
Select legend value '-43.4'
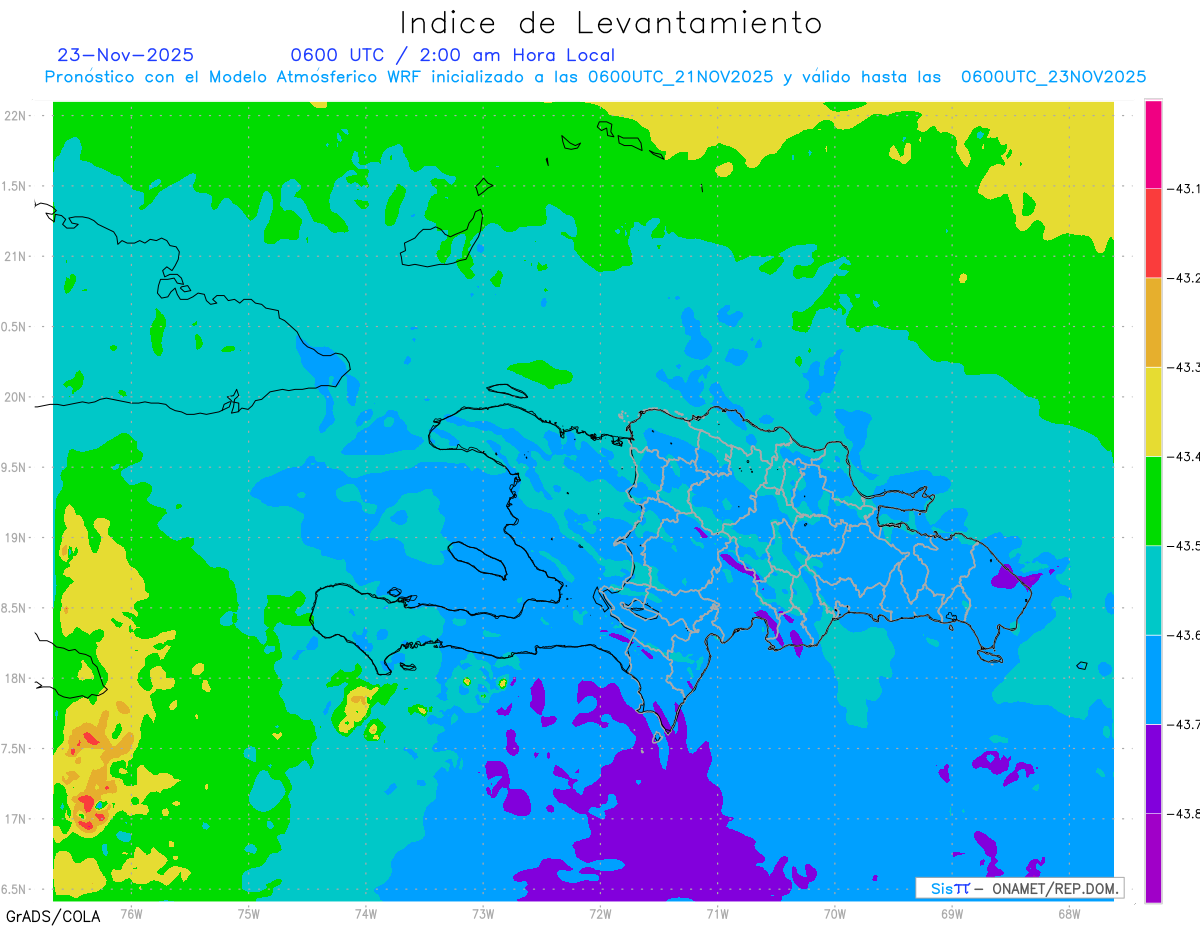tap(1184, 457)
